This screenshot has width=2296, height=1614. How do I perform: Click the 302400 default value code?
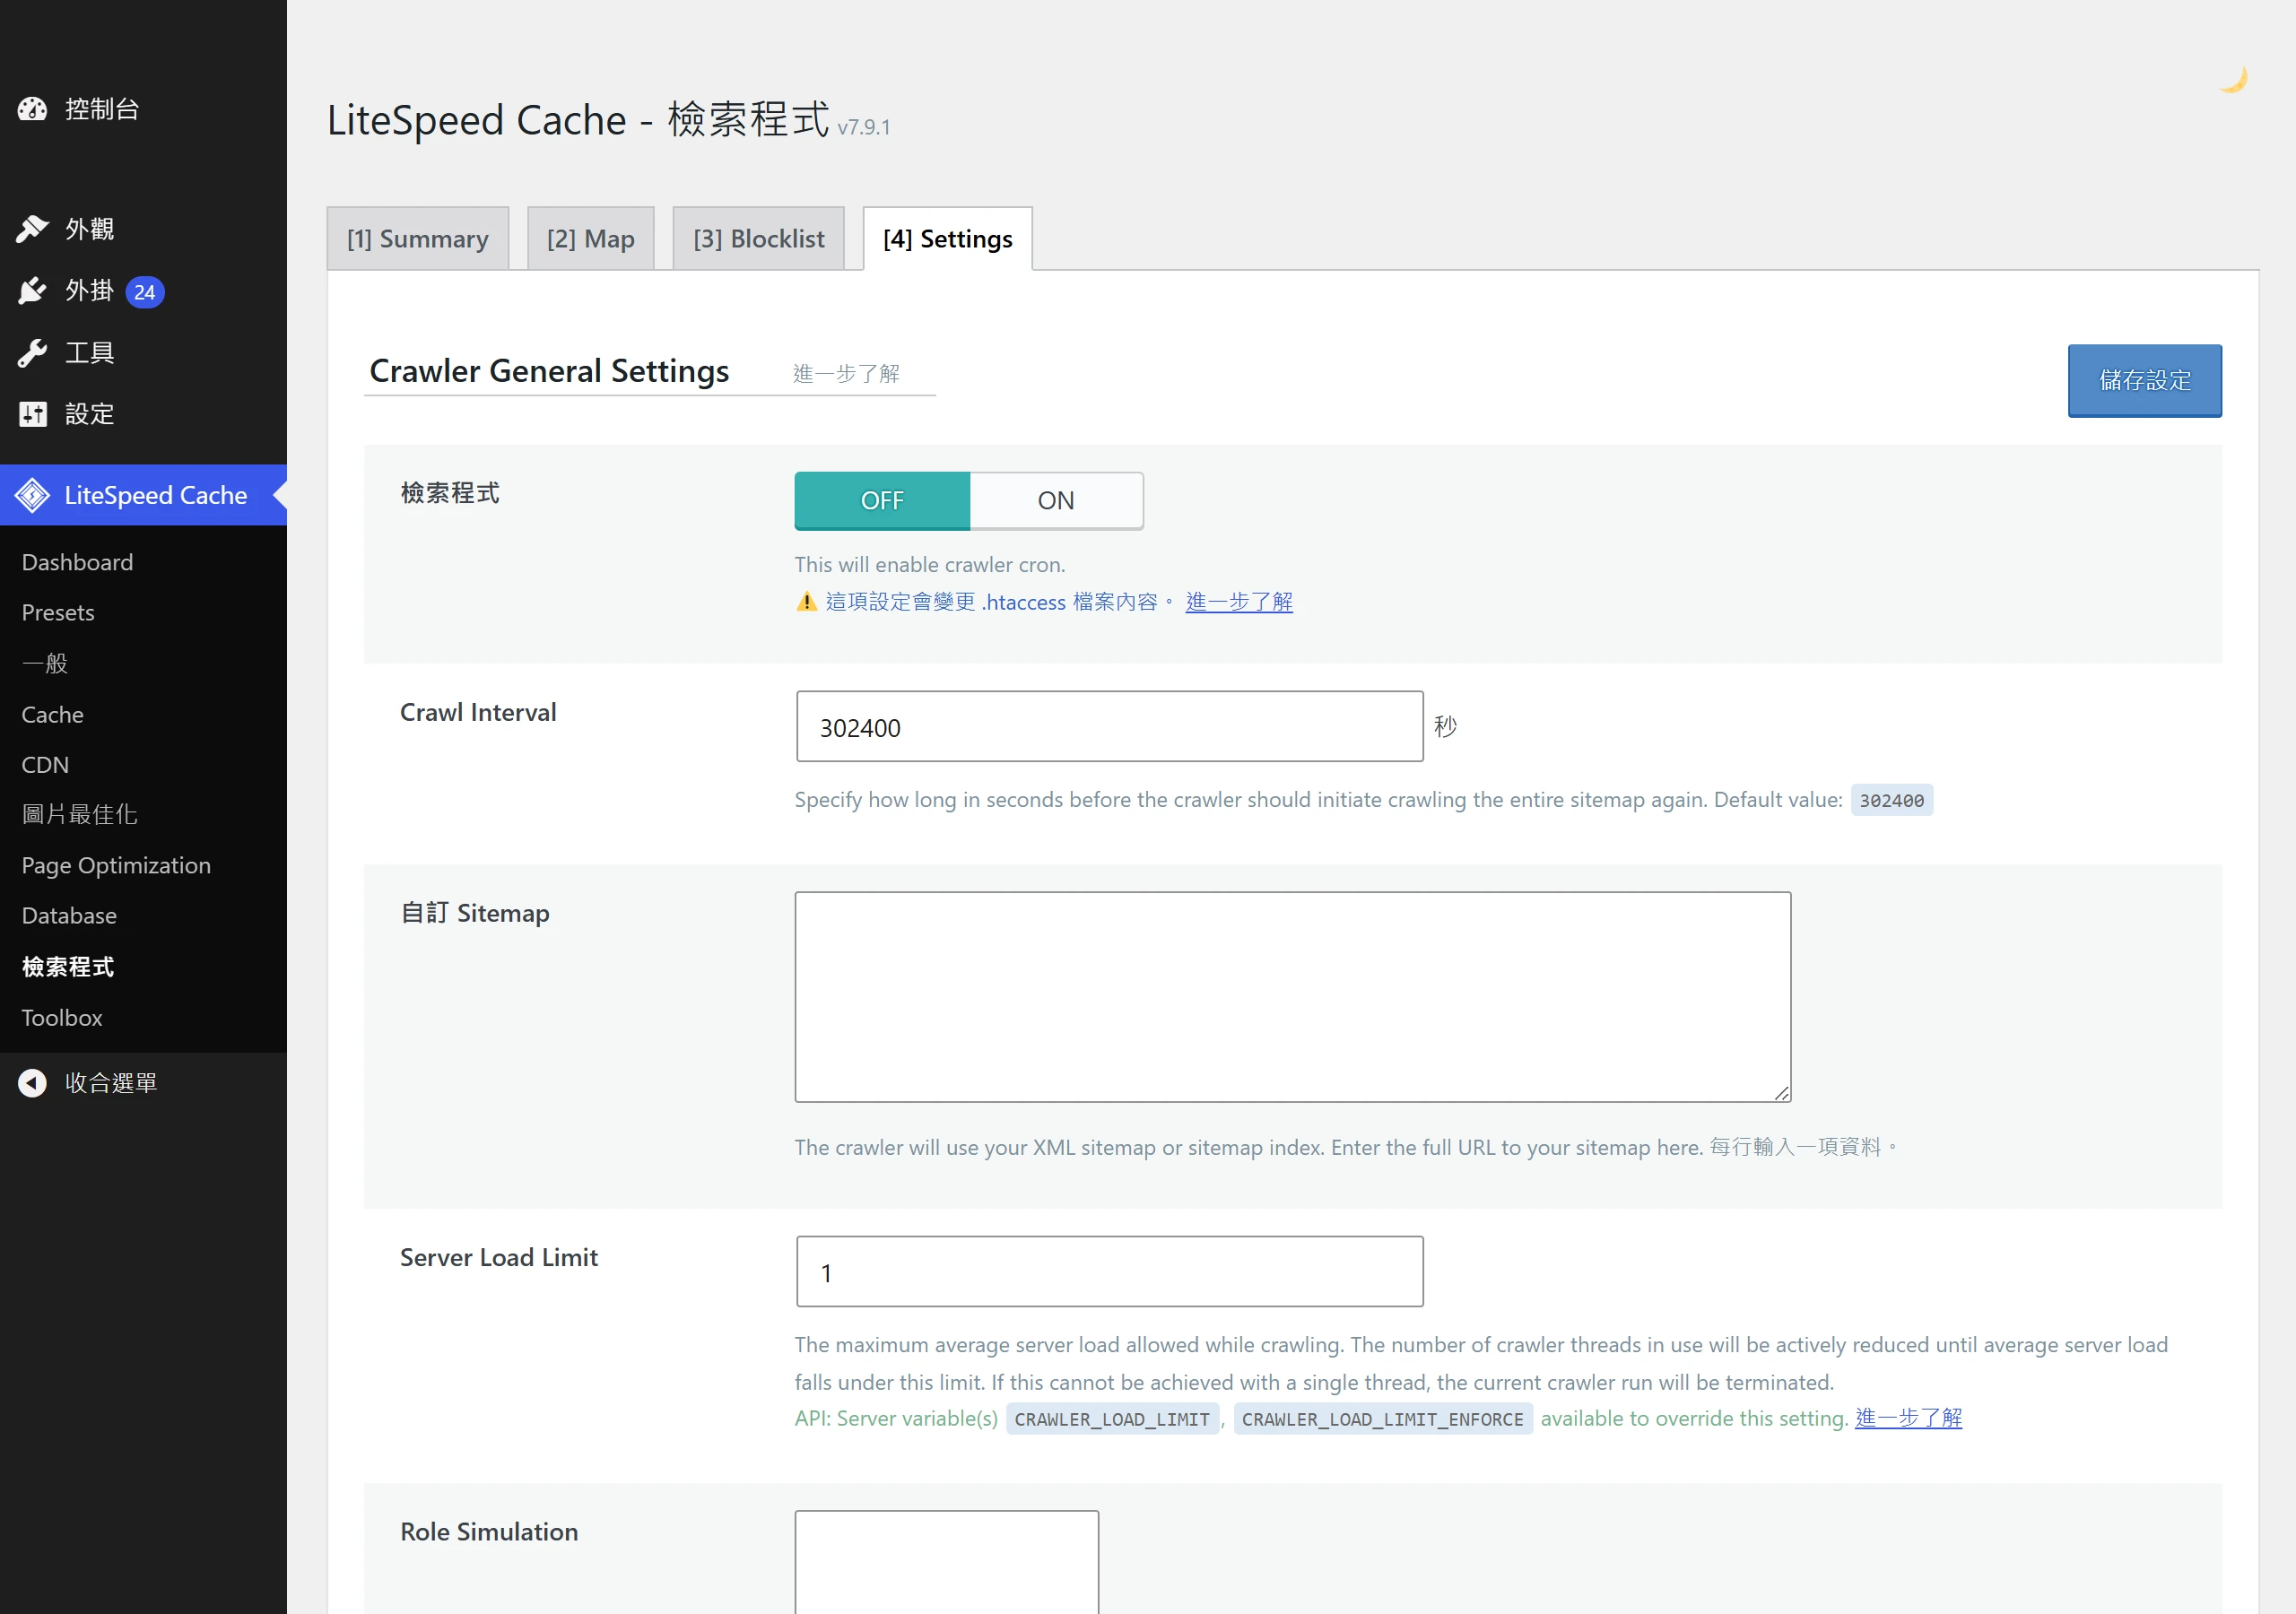pyautogui.click(x=1892, y=801)
